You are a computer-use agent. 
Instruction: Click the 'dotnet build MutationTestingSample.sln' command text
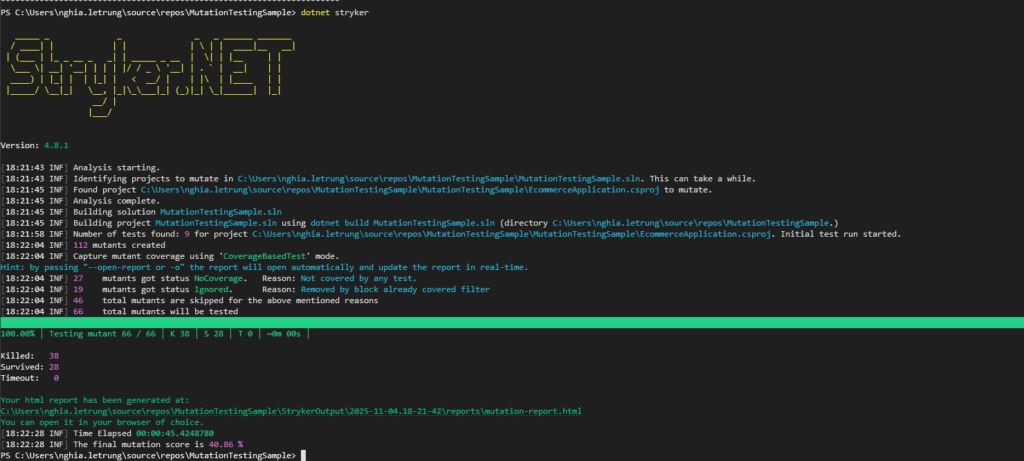401,222
